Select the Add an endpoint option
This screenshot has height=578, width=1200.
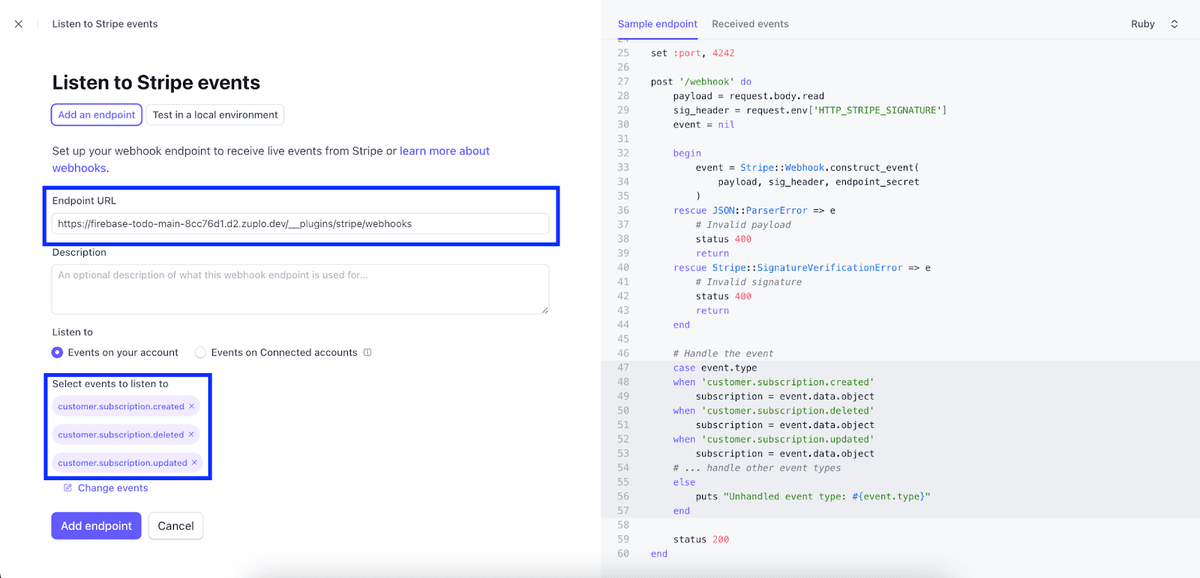(x=96, y=114)
